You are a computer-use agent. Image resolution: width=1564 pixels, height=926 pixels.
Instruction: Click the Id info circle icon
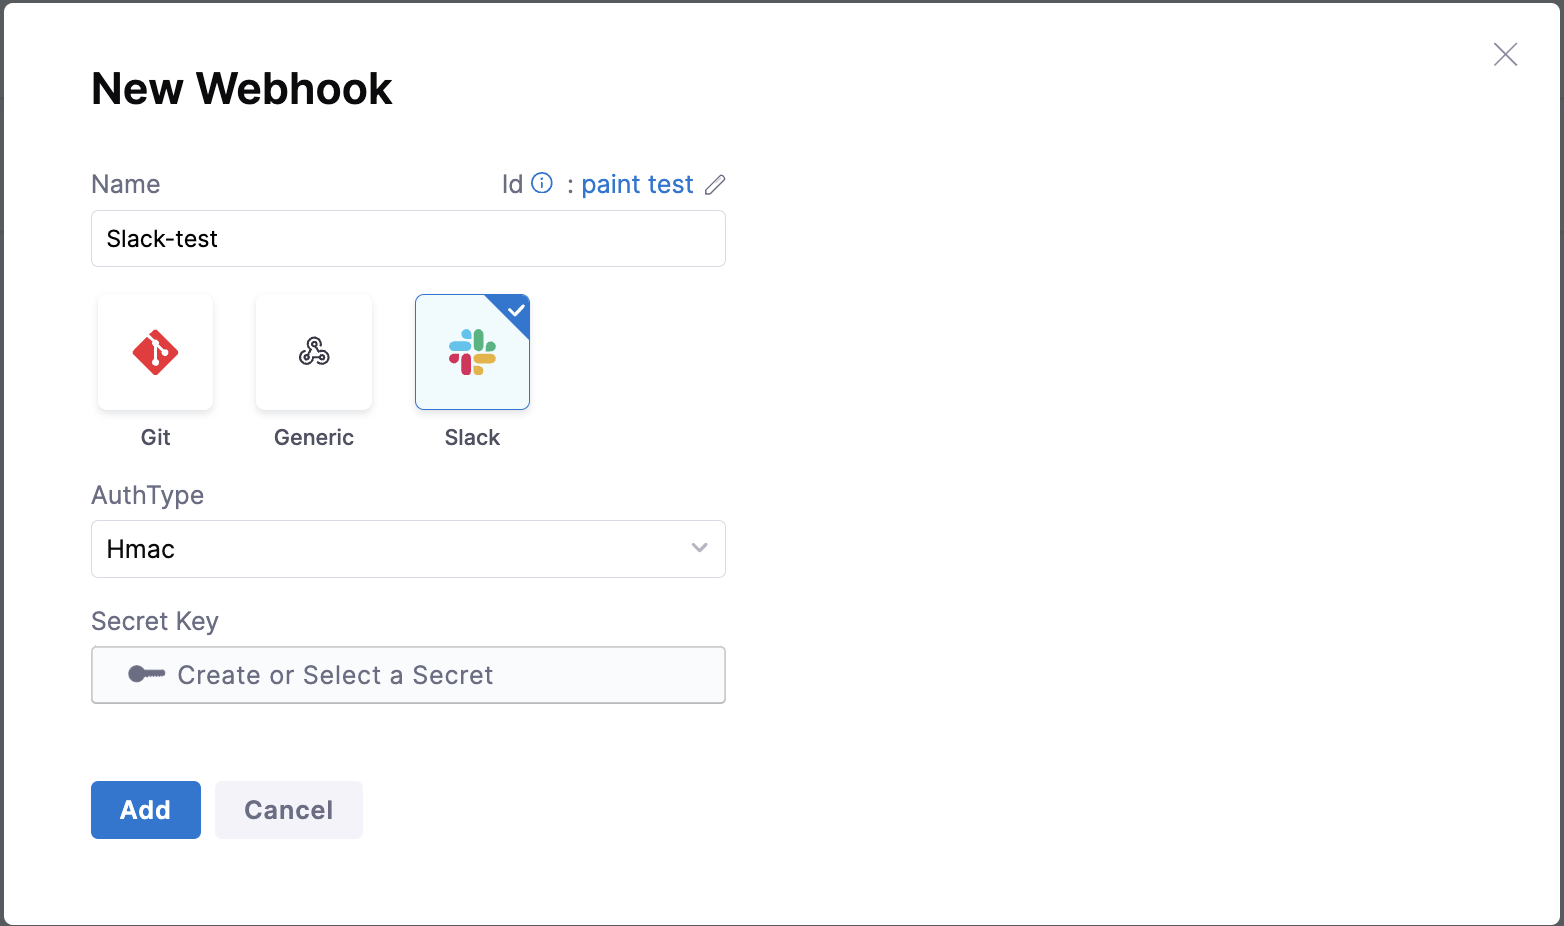tap(542, 183)
